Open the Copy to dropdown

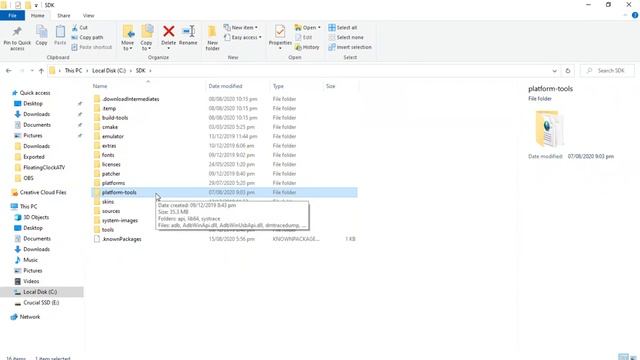(x=146, y=38)
